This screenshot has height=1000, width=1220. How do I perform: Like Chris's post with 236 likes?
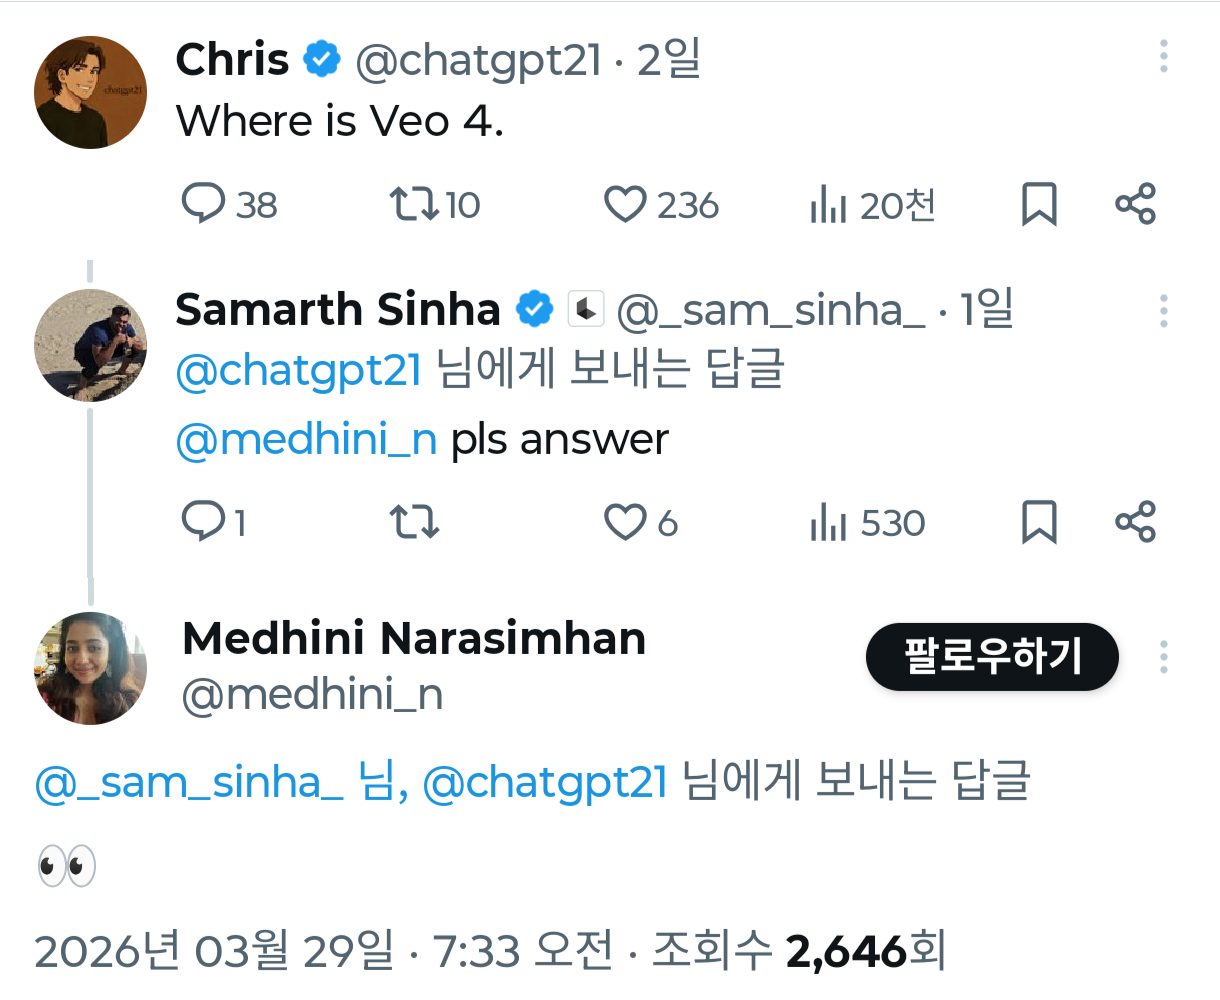pos(626,204)
